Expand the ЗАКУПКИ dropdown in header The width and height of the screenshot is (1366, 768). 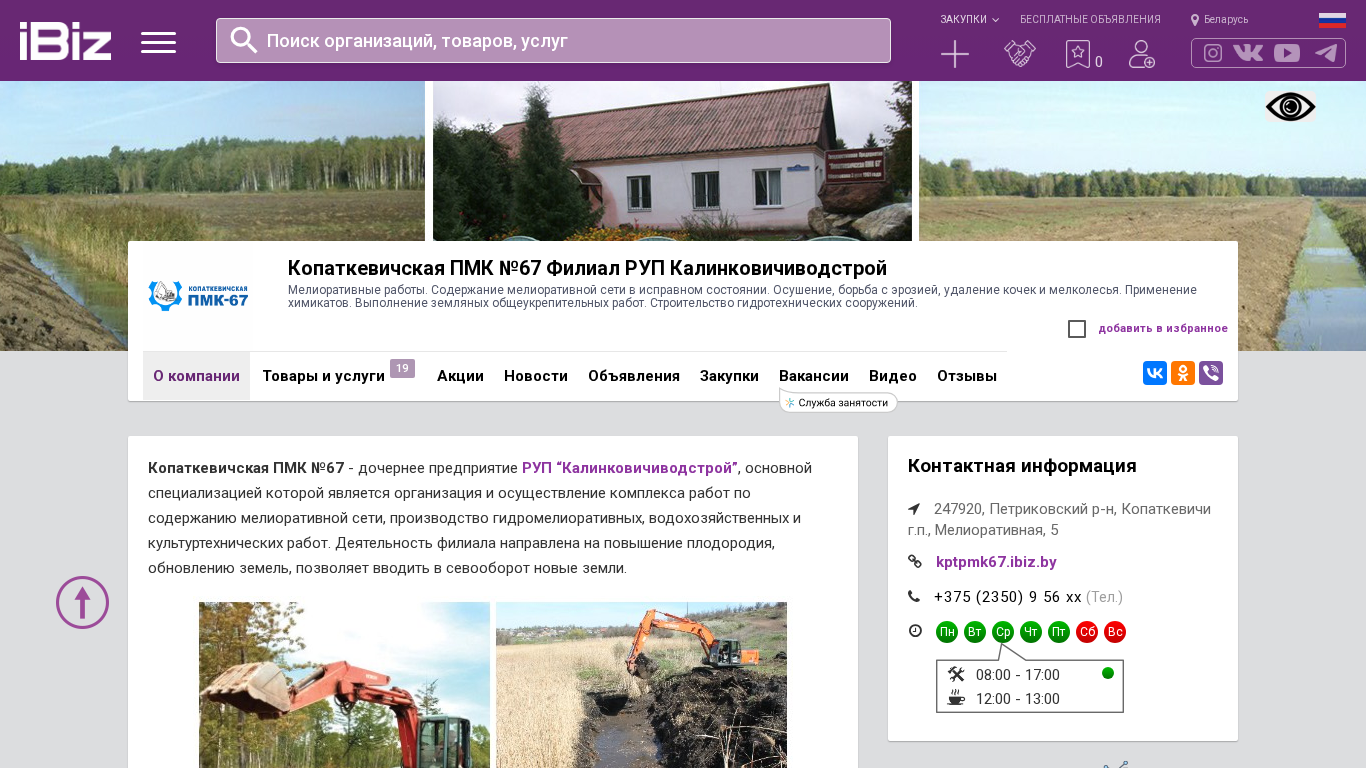pos(969,20)
